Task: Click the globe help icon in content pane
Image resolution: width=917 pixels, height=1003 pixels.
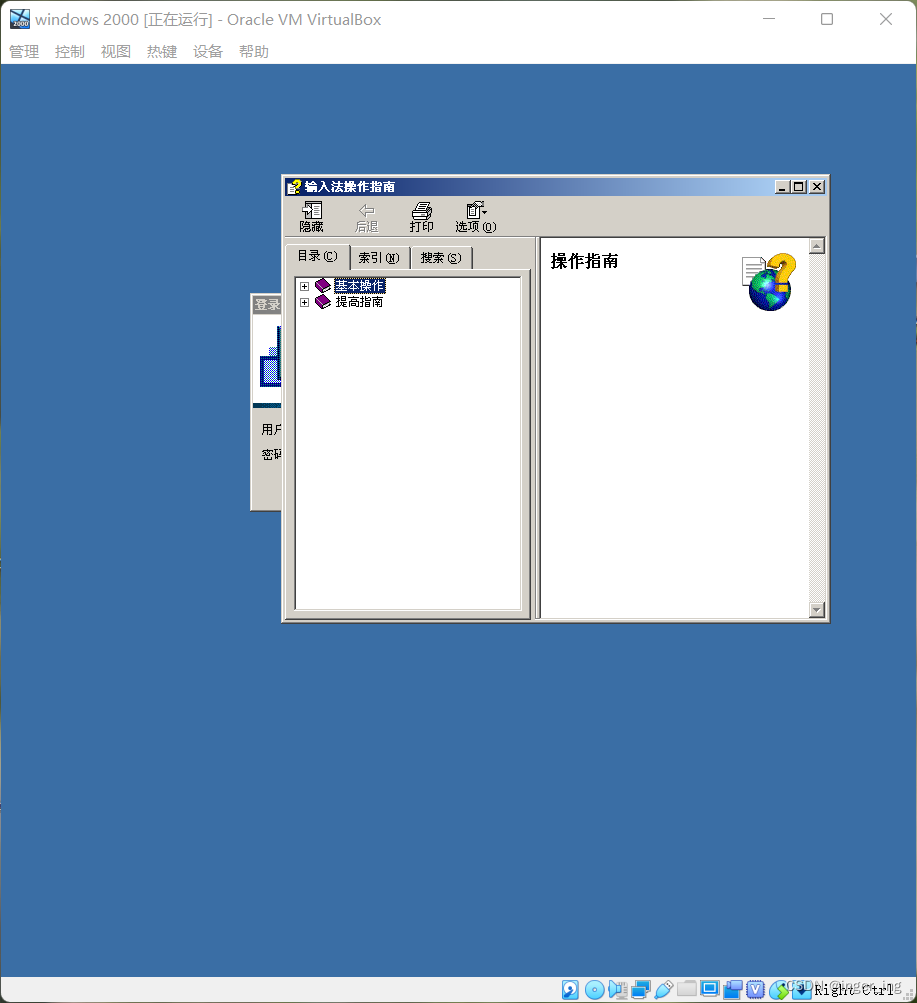Action: pyautogui.click(x=769, y=282)
